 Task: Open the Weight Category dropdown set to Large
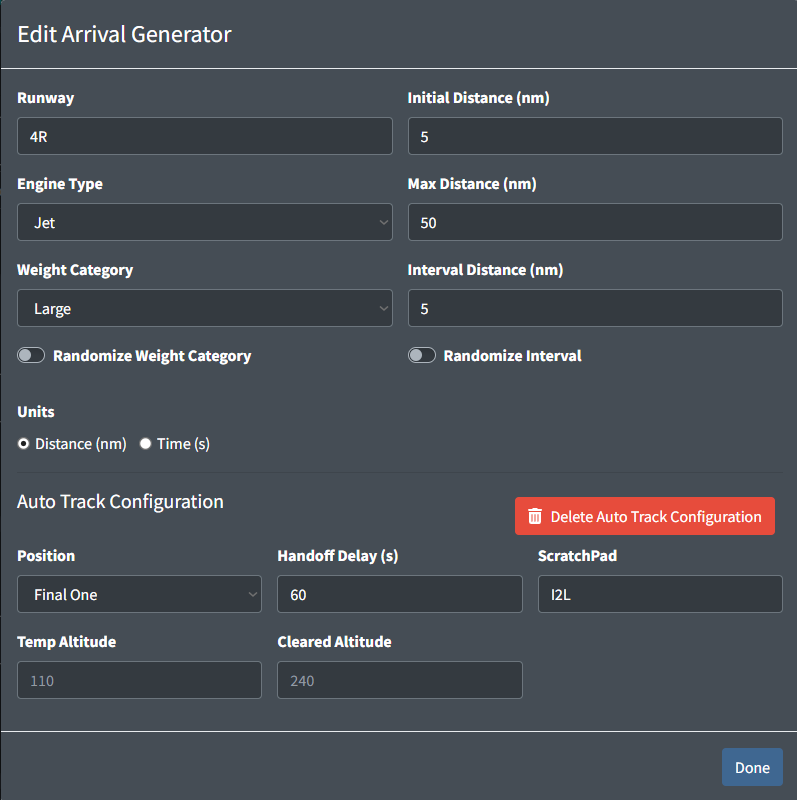pyautogui.click(x=205, y=308)
